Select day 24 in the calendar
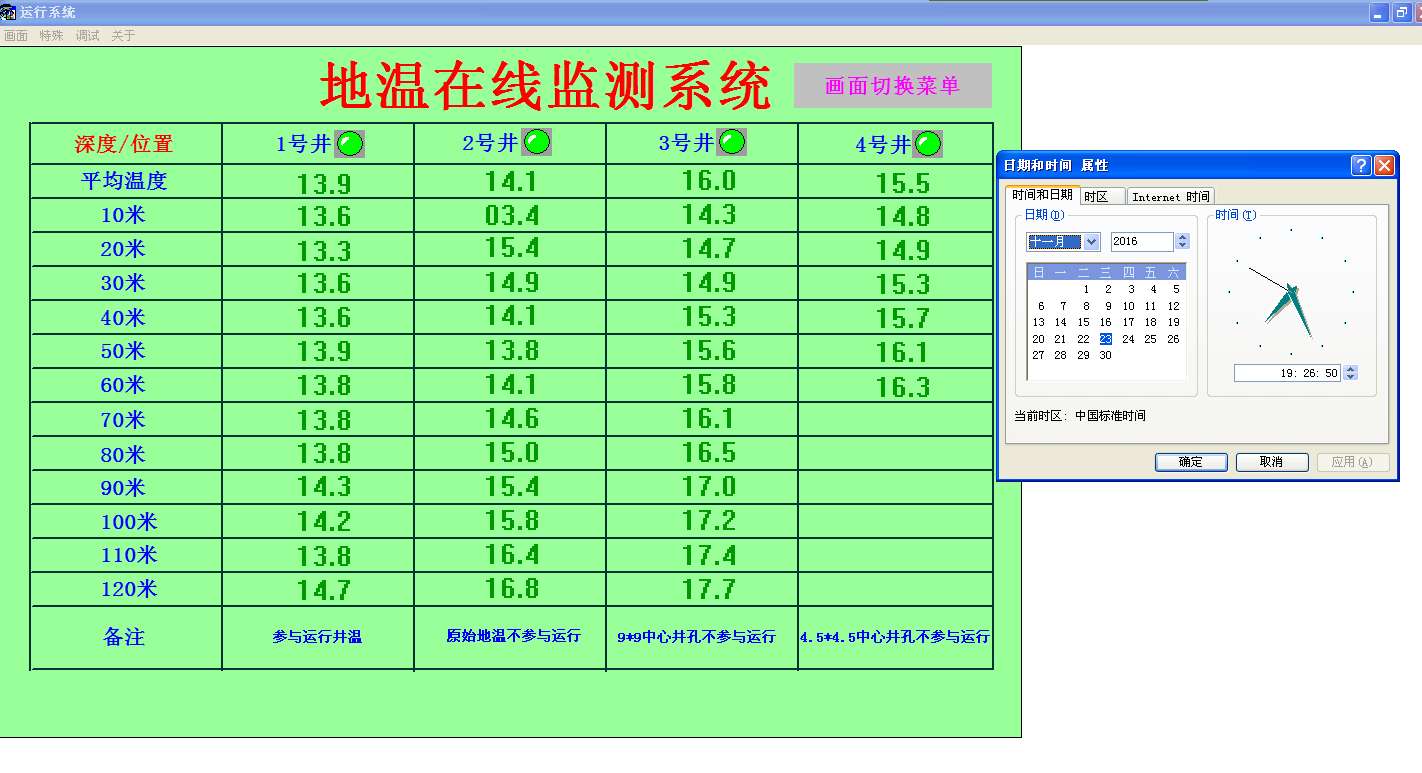This screenshot has height=773, width=1422. click(1128, 339)
